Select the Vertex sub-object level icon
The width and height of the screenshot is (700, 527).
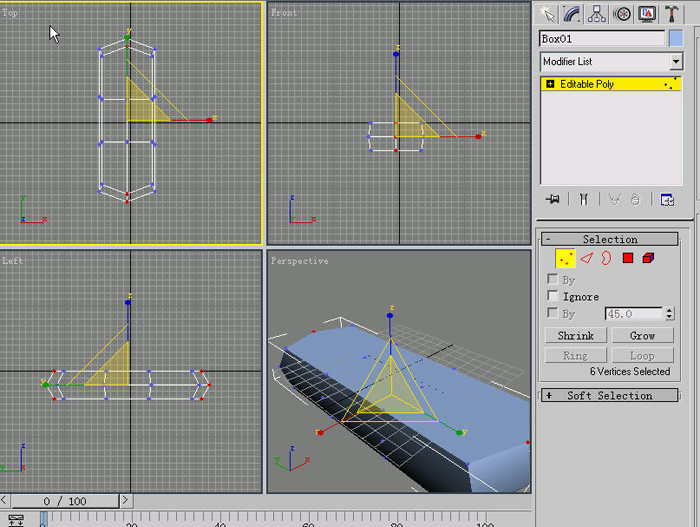565,258
